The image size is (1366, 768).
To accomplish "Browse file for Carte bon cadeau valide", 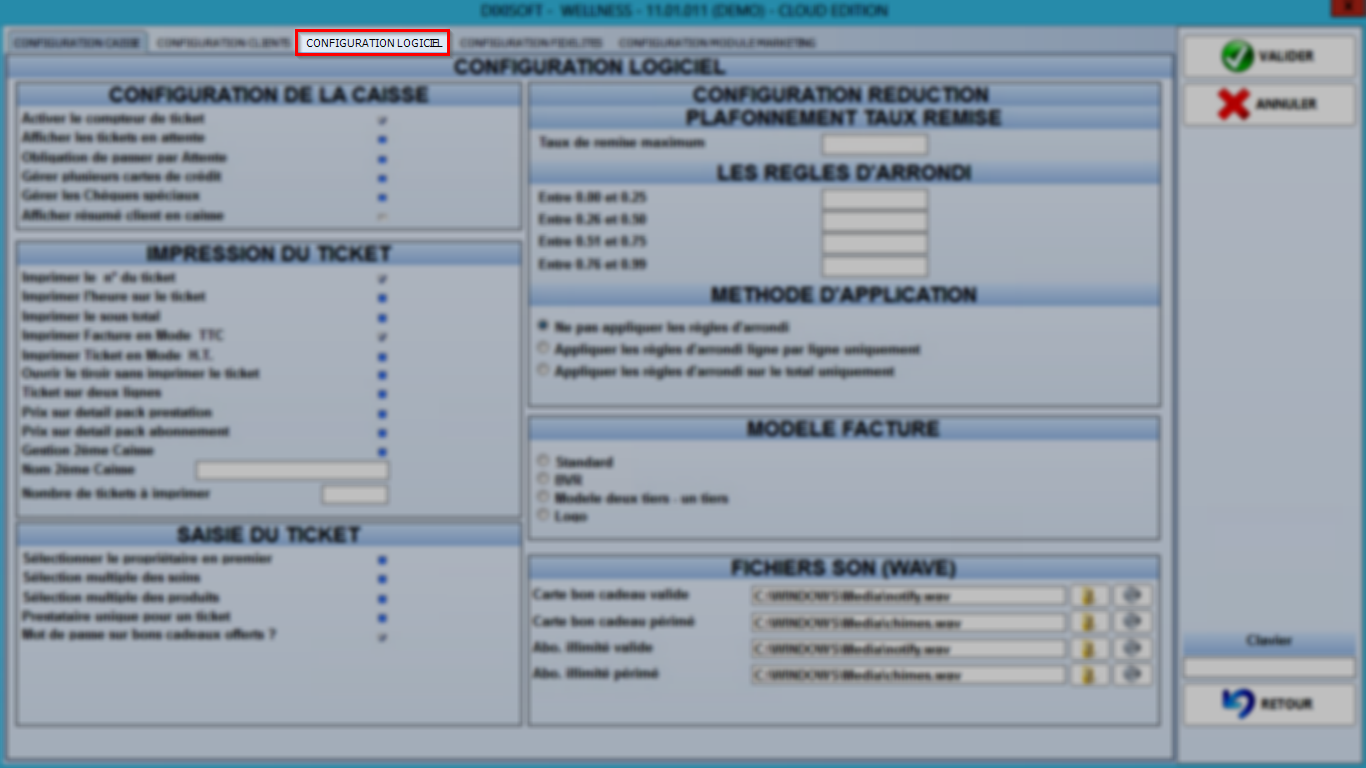I will (1090, 596).
